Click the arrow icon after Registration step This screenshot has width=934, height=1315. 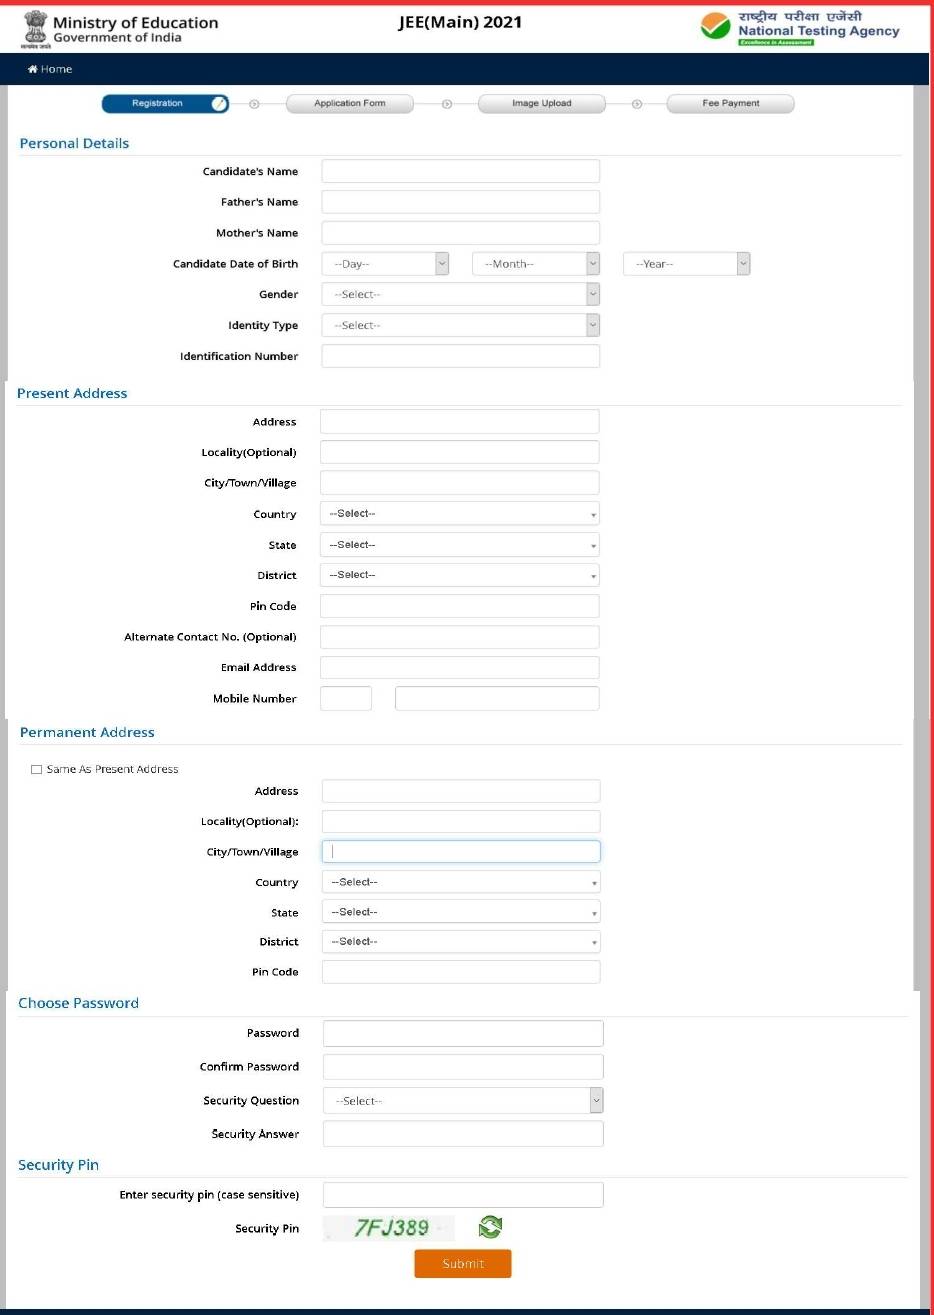point(253,103)
